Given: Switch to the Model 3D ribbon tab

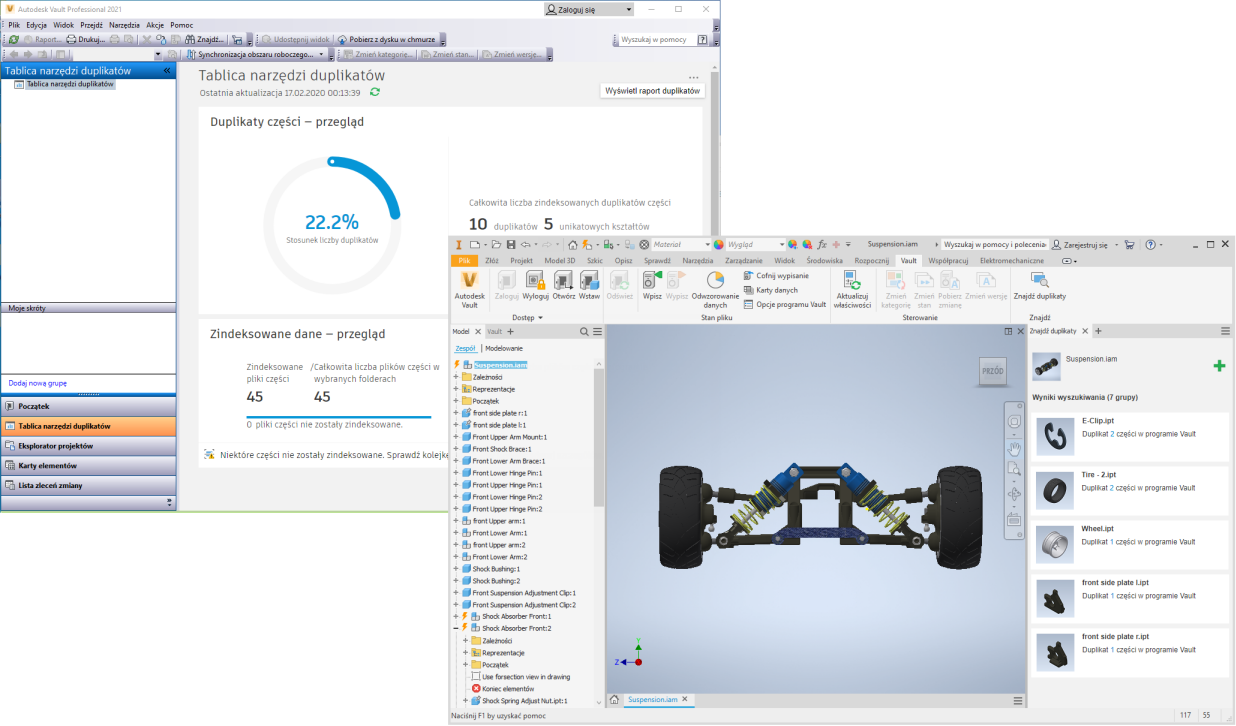Looking at the screenshot, I should (560, 260).
